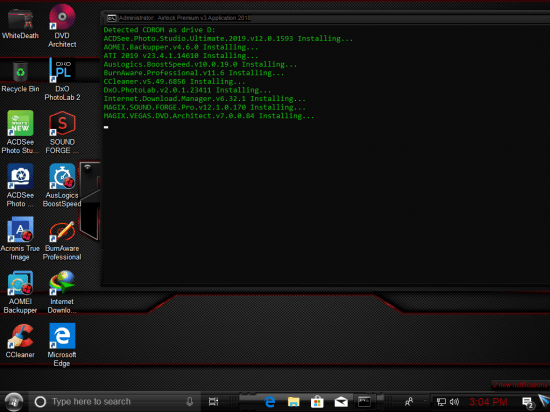The height and width of the screenshot is (412, 550).
Task: Open Task View on the taskbar
Action: (x=213, y=402)
